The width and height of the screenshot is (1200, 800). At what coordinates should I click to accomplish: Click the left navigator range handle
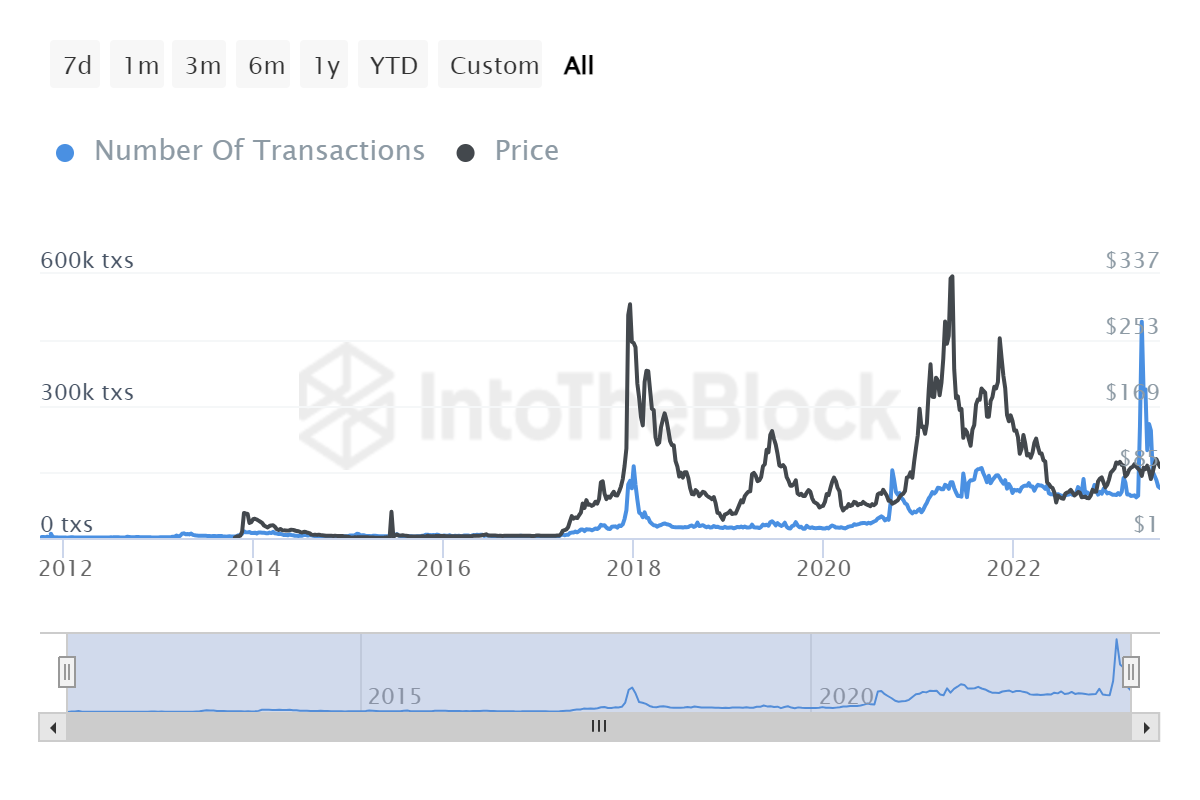[67, 672]
